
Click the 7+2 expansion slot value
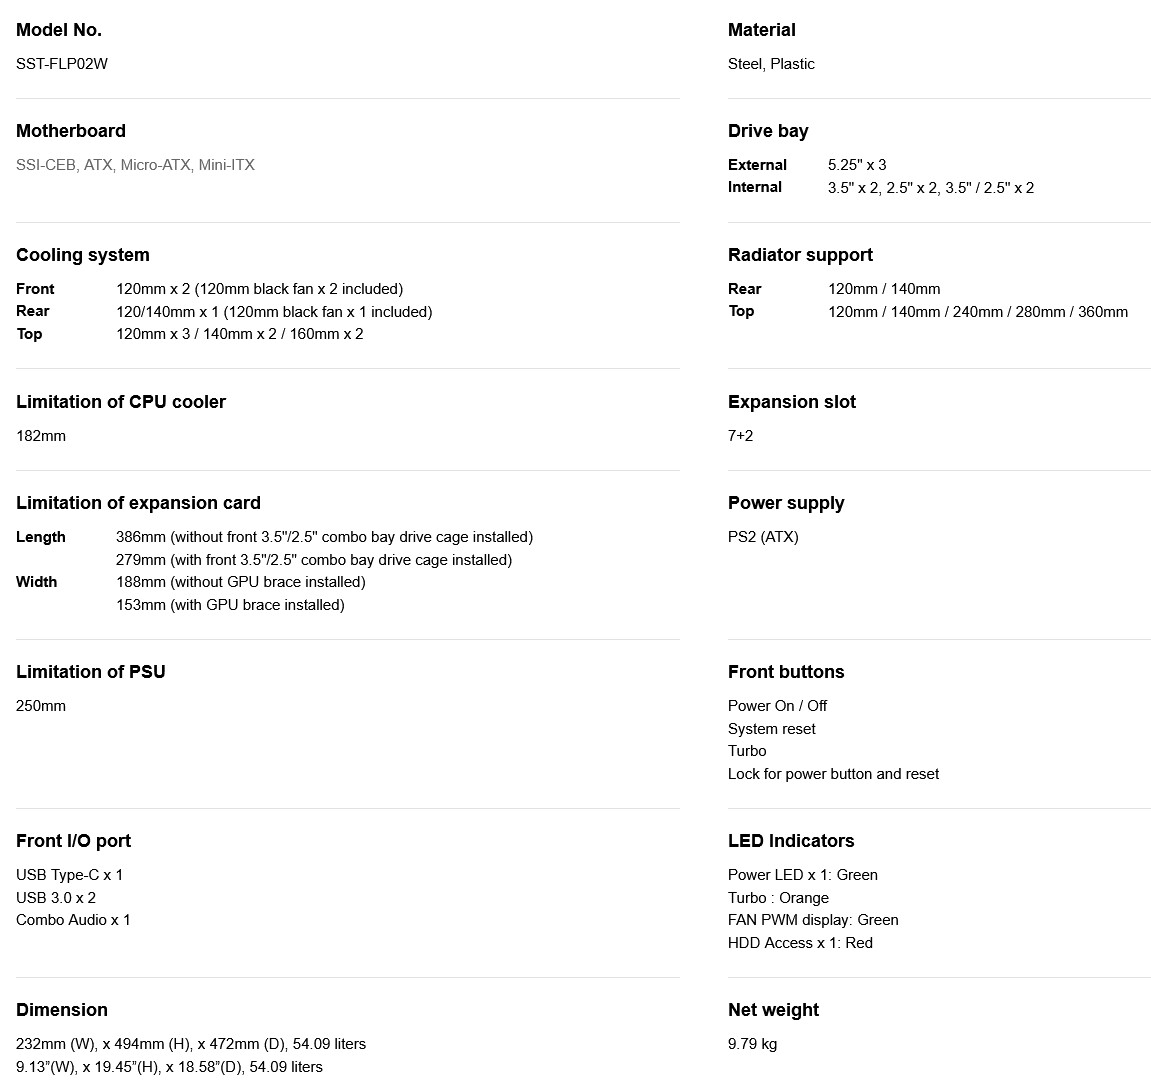pyautogui.click(x=740, y=436)
